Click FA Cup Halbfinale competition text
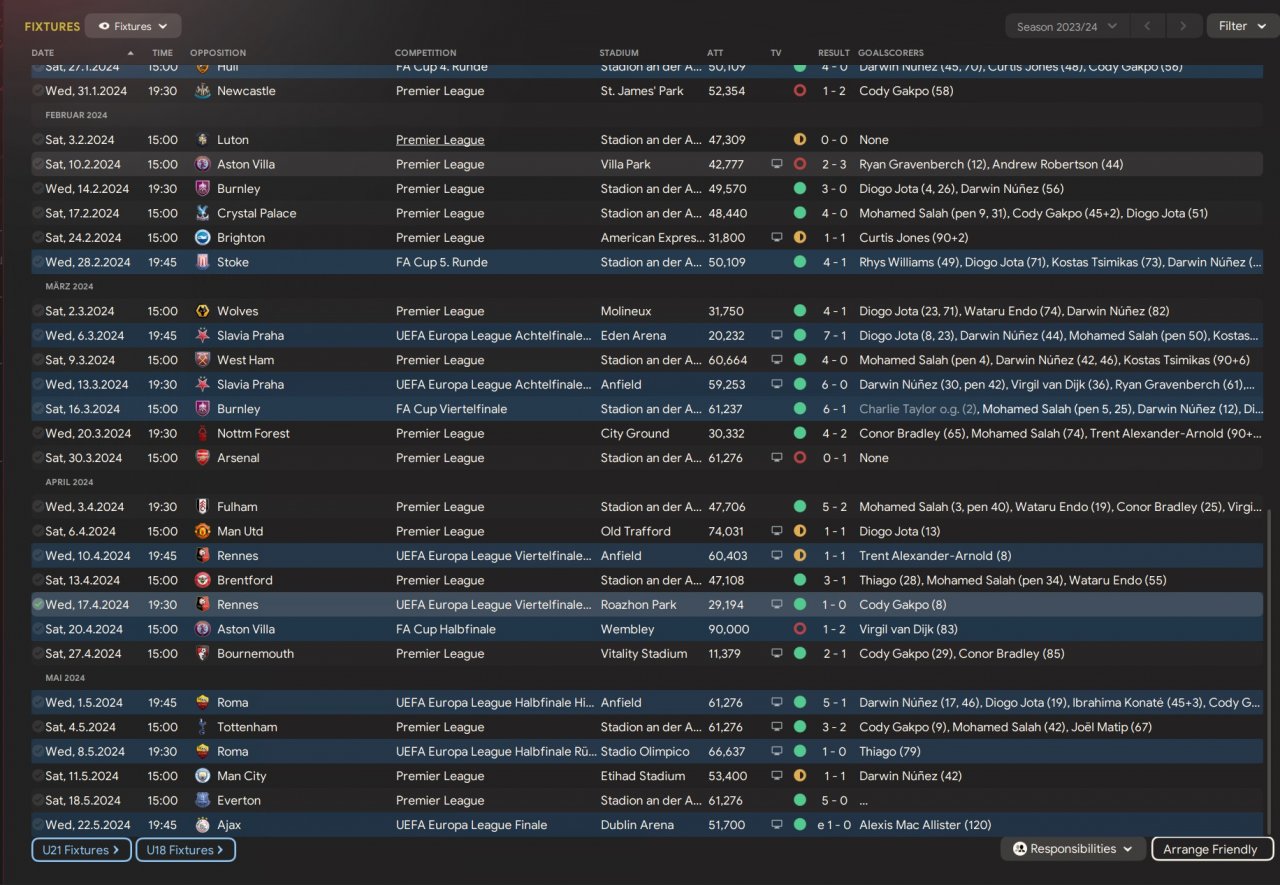This screenshot has width=1280, height=885. 445,629
